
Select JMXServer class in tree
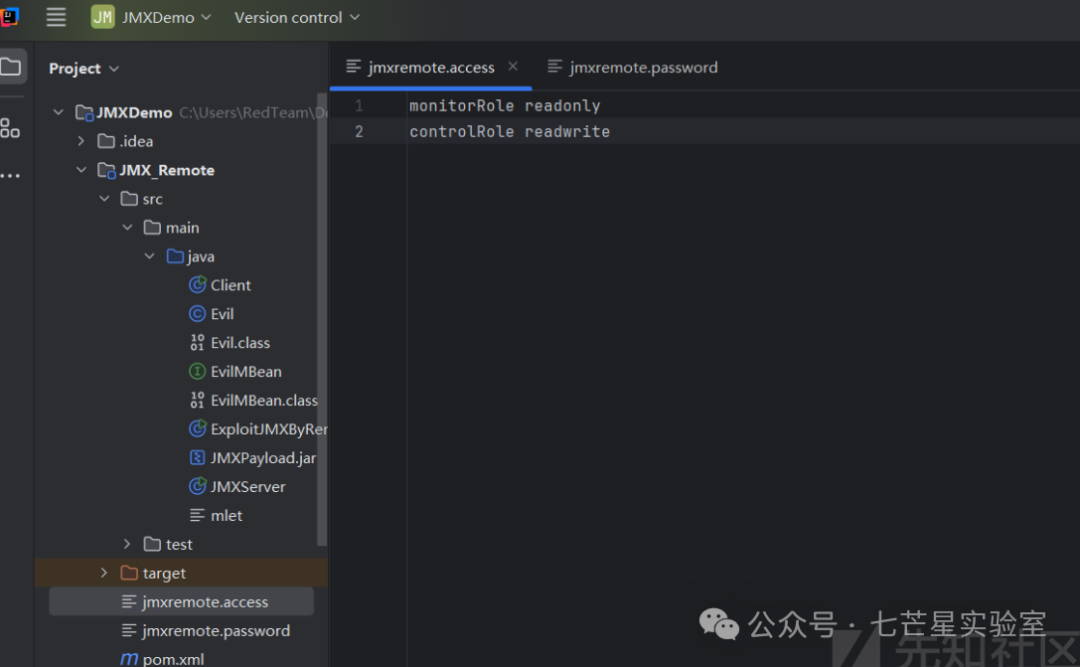click(x=248, y=487)
